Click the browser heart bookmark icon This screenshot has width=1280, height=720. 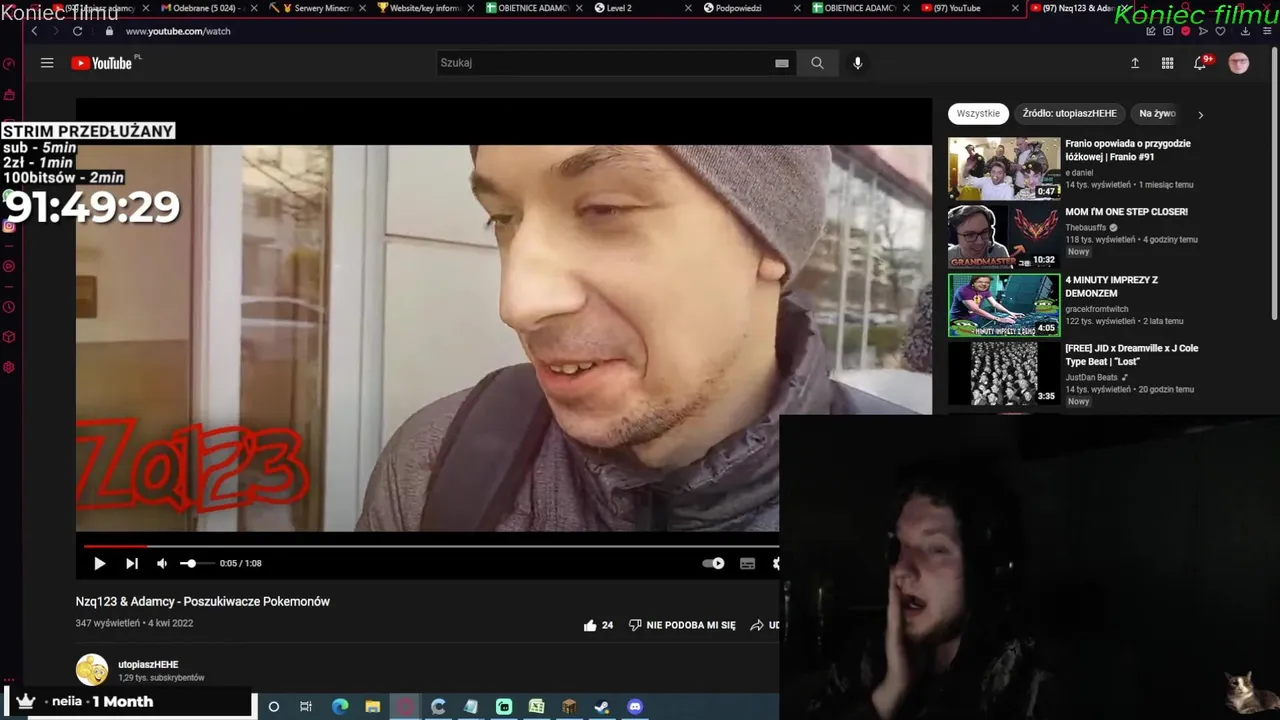[x=1220, y=31]
